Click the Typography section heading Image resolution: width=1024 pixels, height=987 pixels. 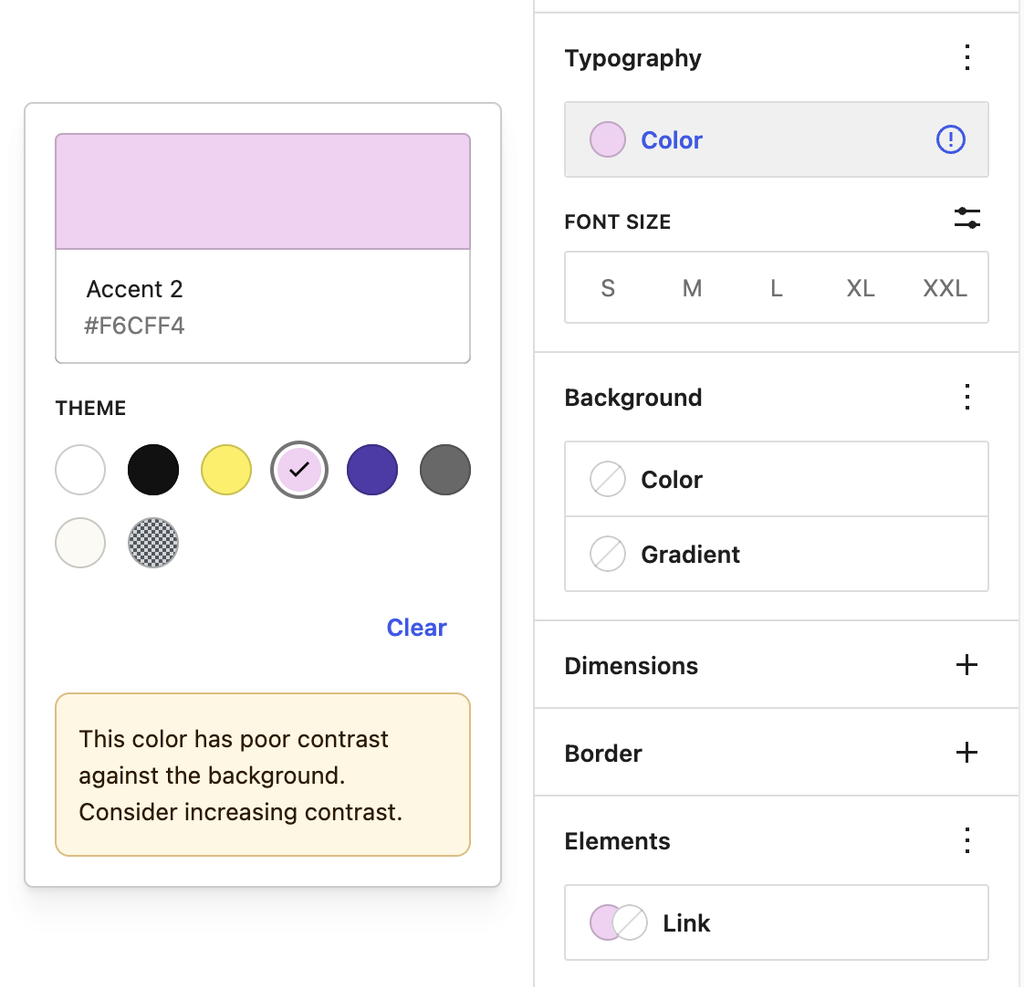(x=633, y=58)
